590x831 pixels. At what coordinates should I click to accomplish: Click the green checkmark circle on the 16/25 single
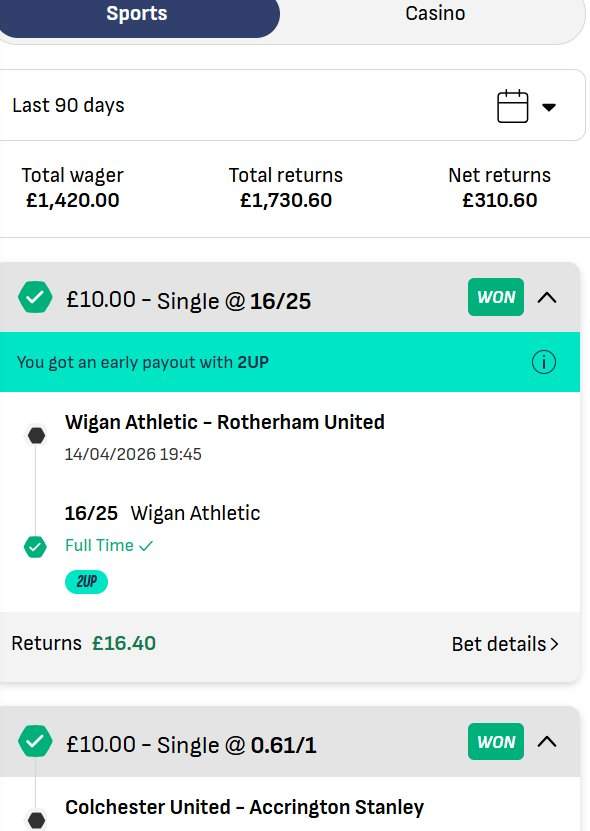pyautogui.click(x=35, y=297)
